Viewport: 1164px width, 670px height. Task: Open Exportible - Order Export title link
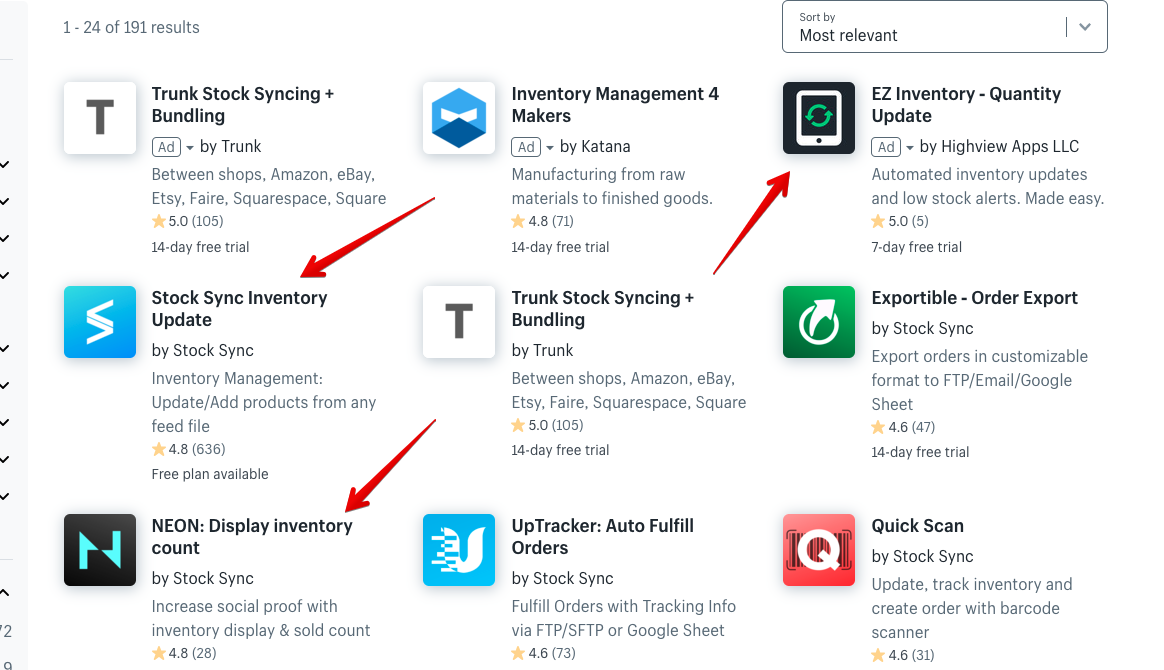pos(974,298)
